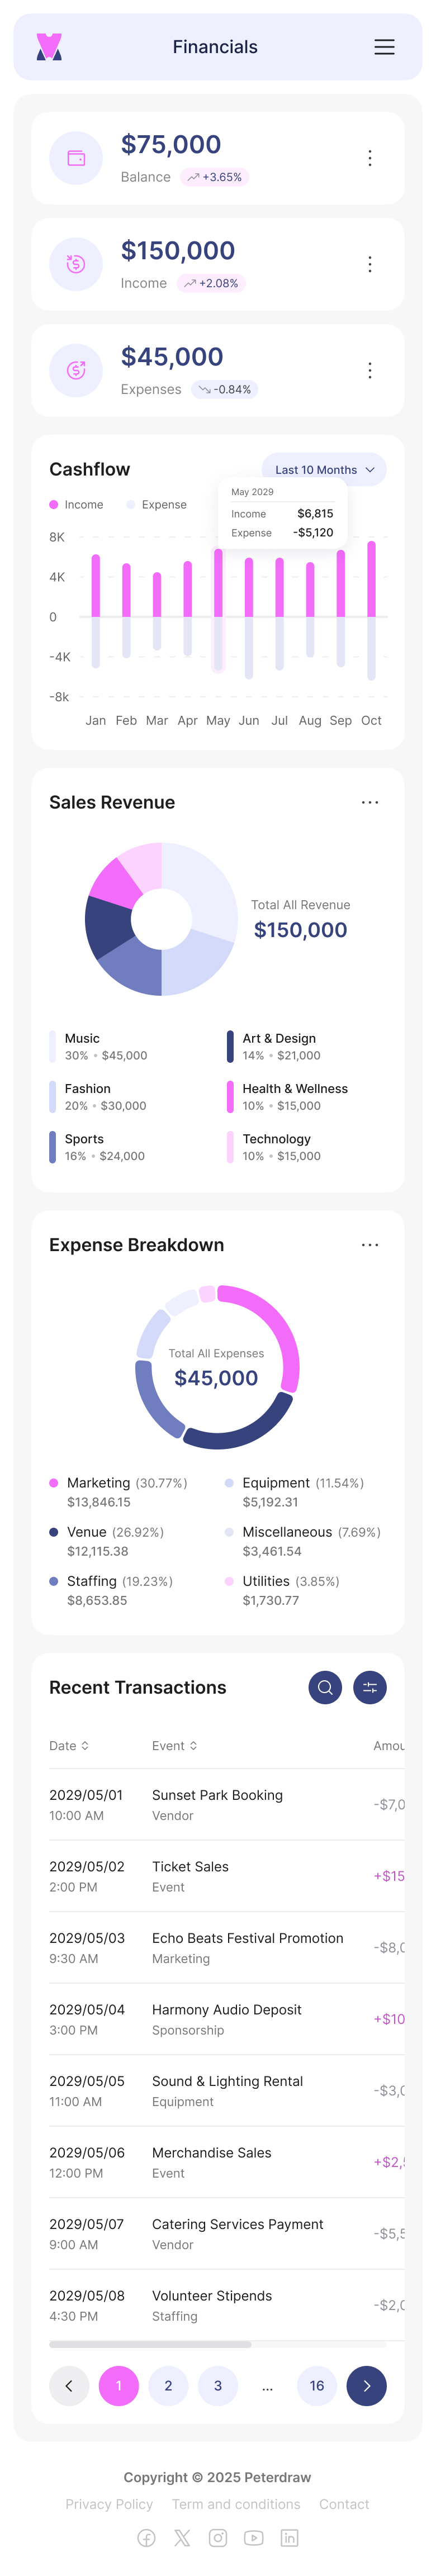Go to page 3 of transactions
The height and width of the screenshot is (2576, 436).
(x=218, y=2385)
